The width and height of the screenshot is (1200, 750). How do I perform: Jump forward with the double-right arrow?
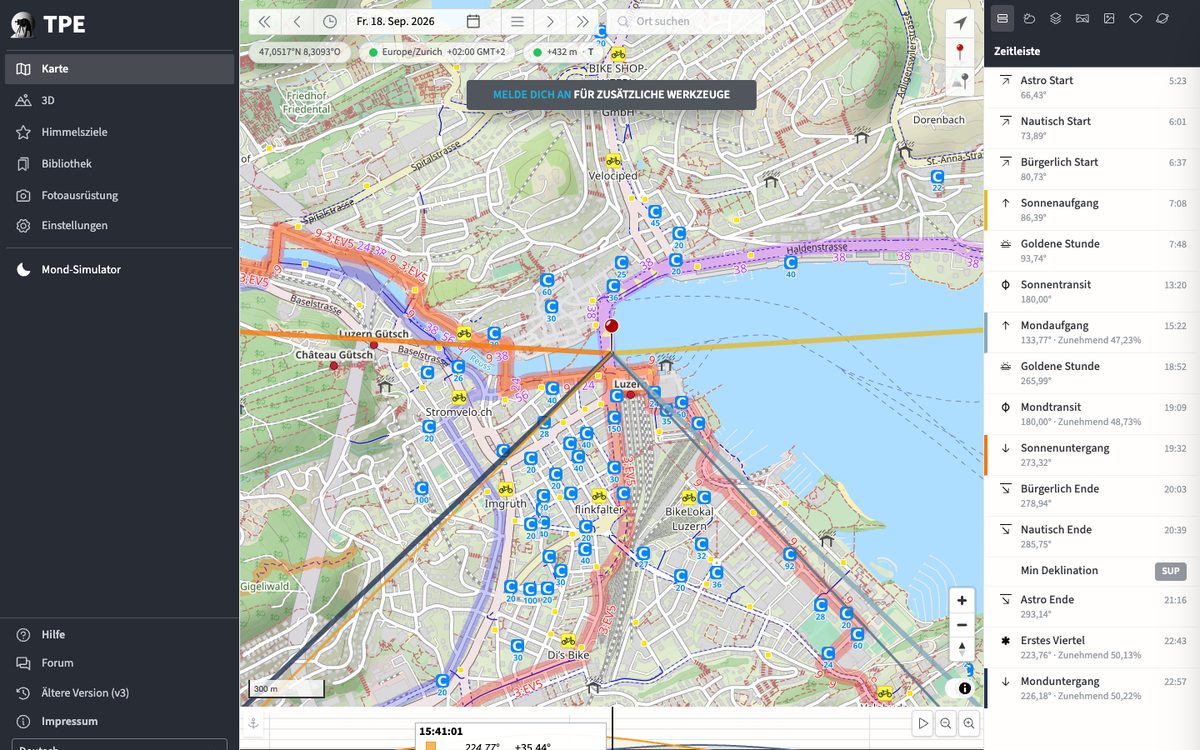coord(582,21)
